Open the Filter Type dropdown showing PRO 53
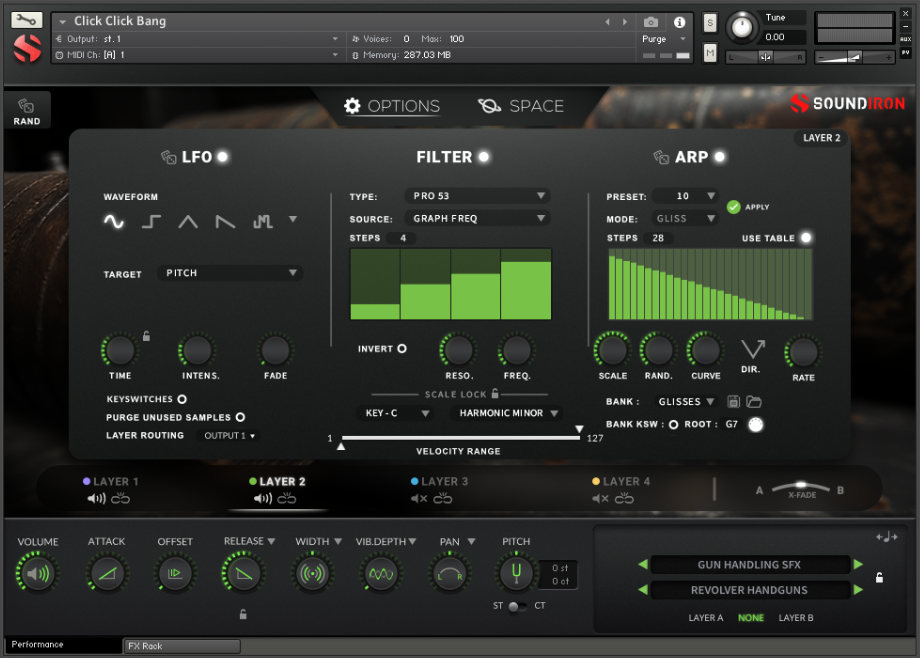 point(477,195)
